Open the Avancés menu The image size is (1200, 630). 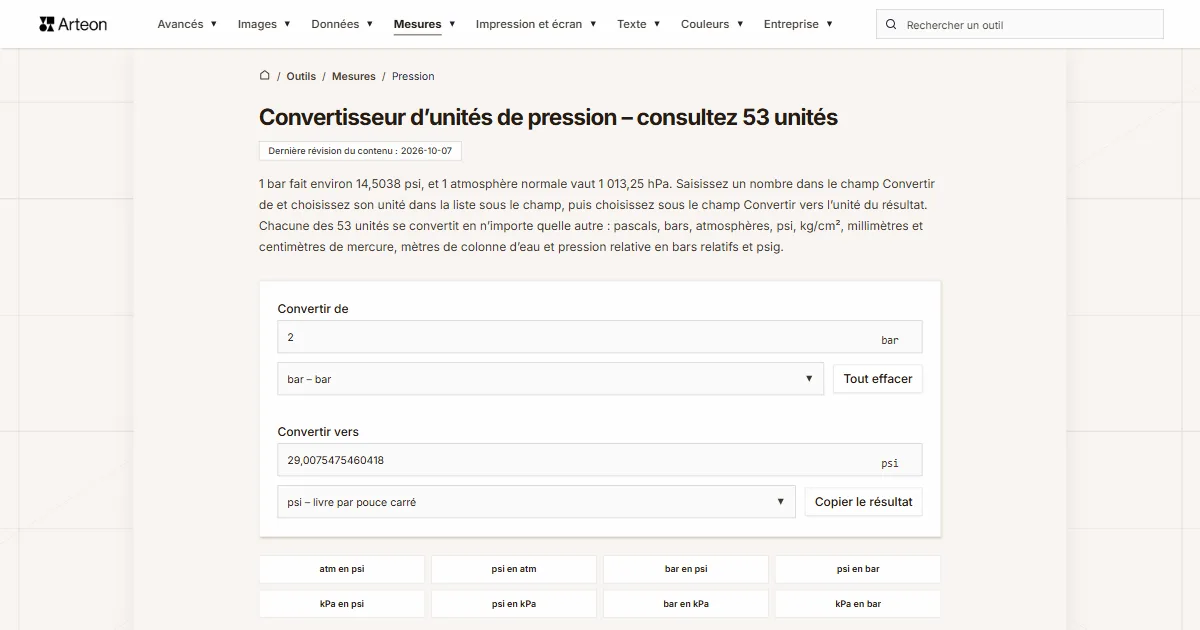click(x=187, y=24)
